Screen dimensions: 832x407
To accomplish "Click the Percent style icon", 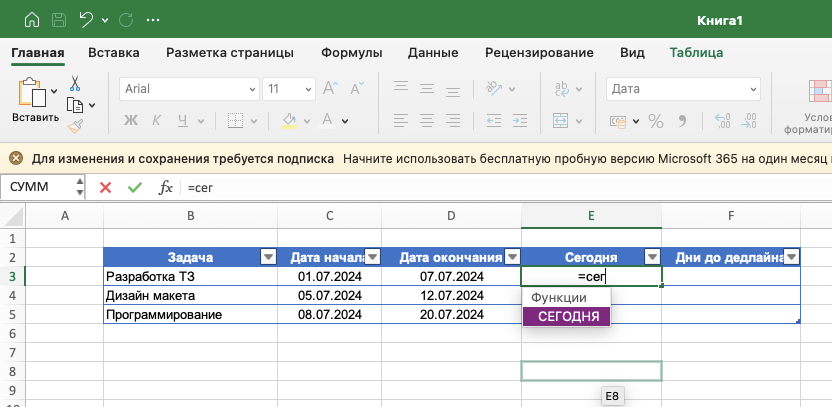I will [656, 121].
